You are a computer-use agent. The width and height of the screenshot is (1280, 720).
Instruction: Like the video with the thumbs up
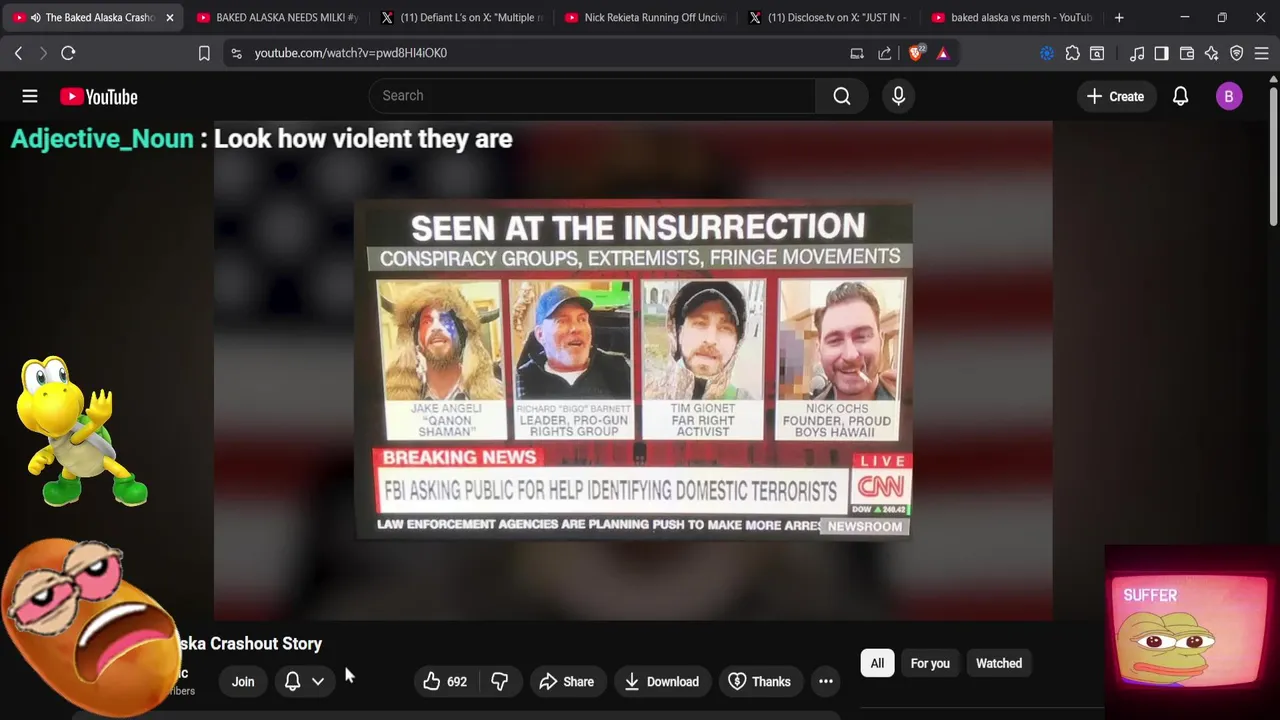[x=445, y=682]
